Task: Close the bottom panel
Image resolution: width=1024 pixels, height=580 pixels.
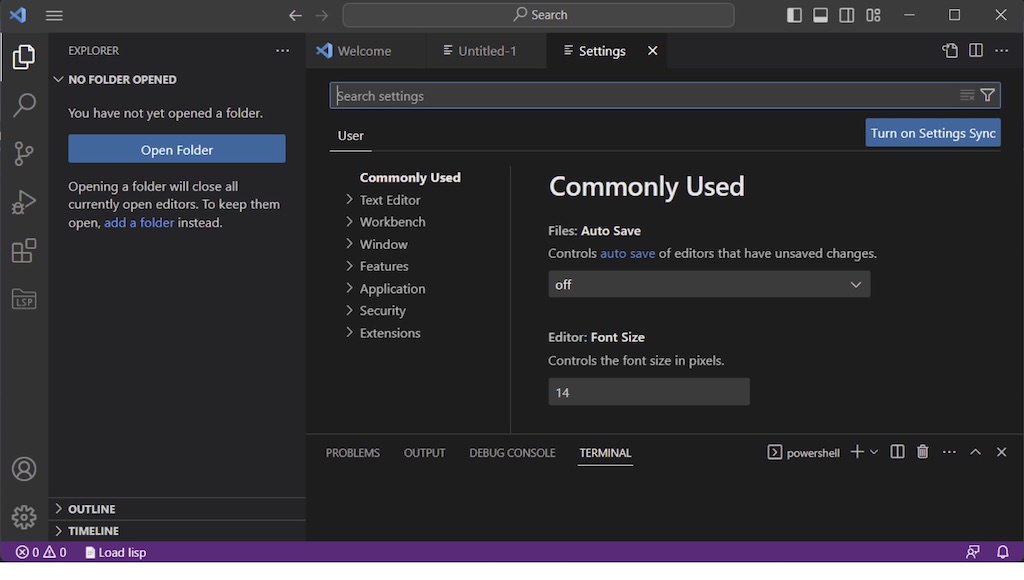Action: 1001,452
